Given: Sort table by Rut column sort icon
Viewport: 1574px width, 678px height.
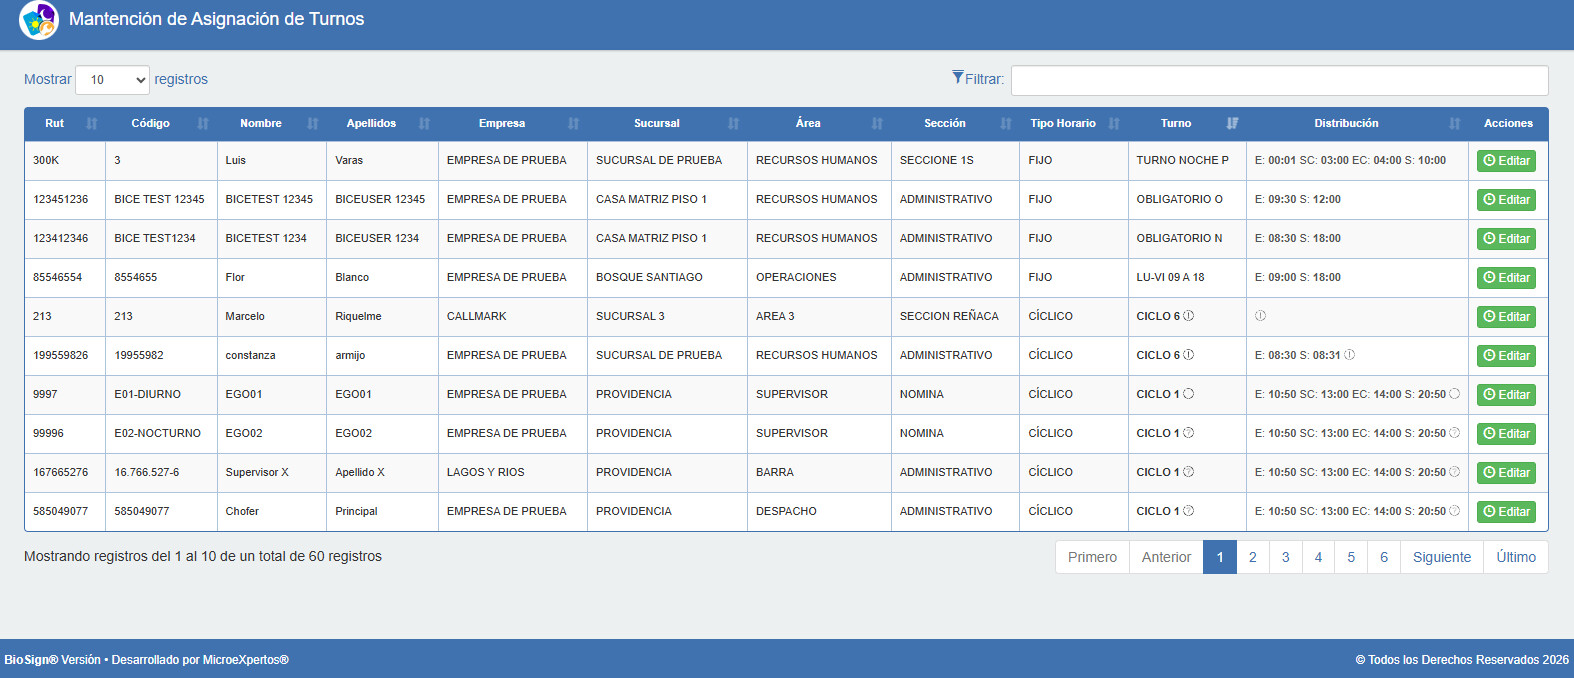Looking at the screenshot, I should pyautogui.click(x=92, y=124).
